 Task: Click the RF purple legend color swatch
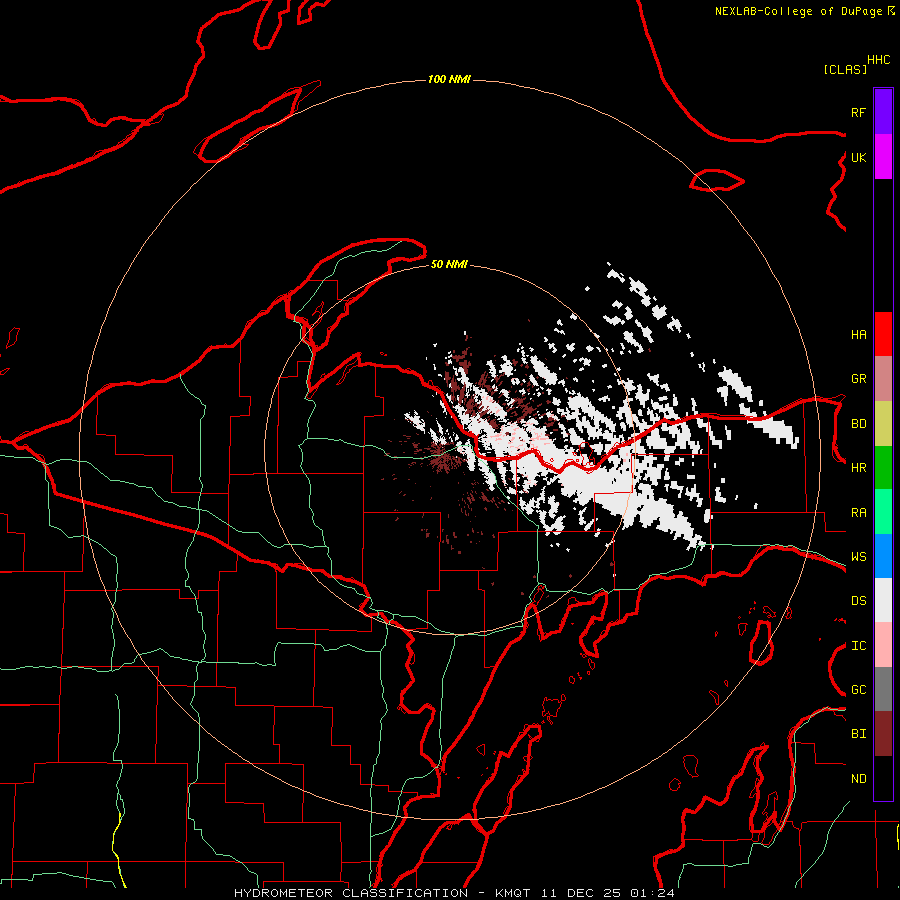point(883,112)
